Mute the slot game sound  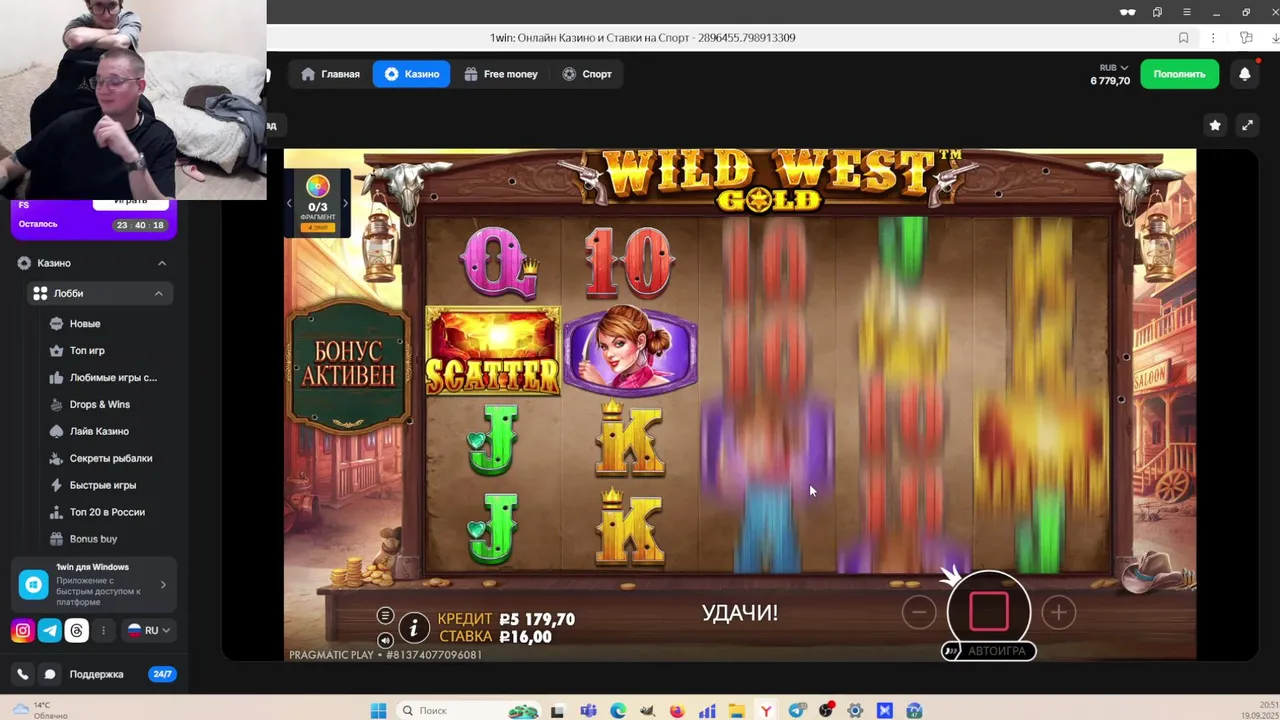(385, 640)
